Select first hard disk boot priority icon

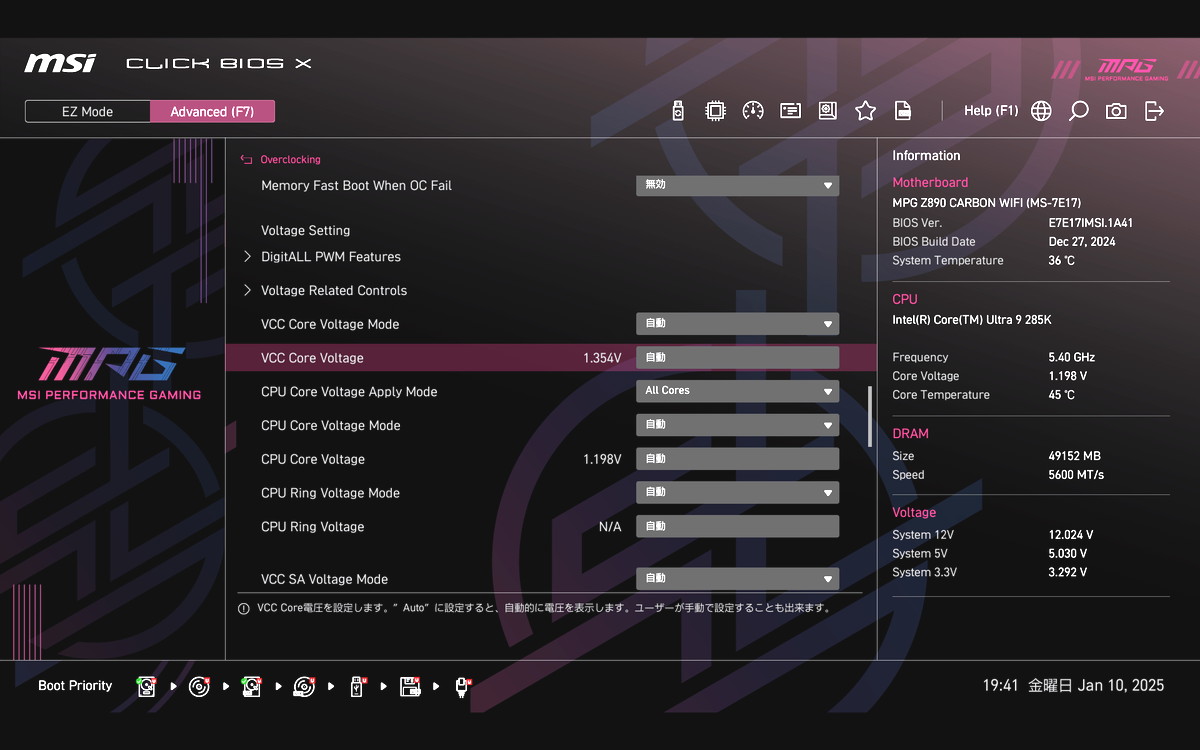click(x=147, y=687)
